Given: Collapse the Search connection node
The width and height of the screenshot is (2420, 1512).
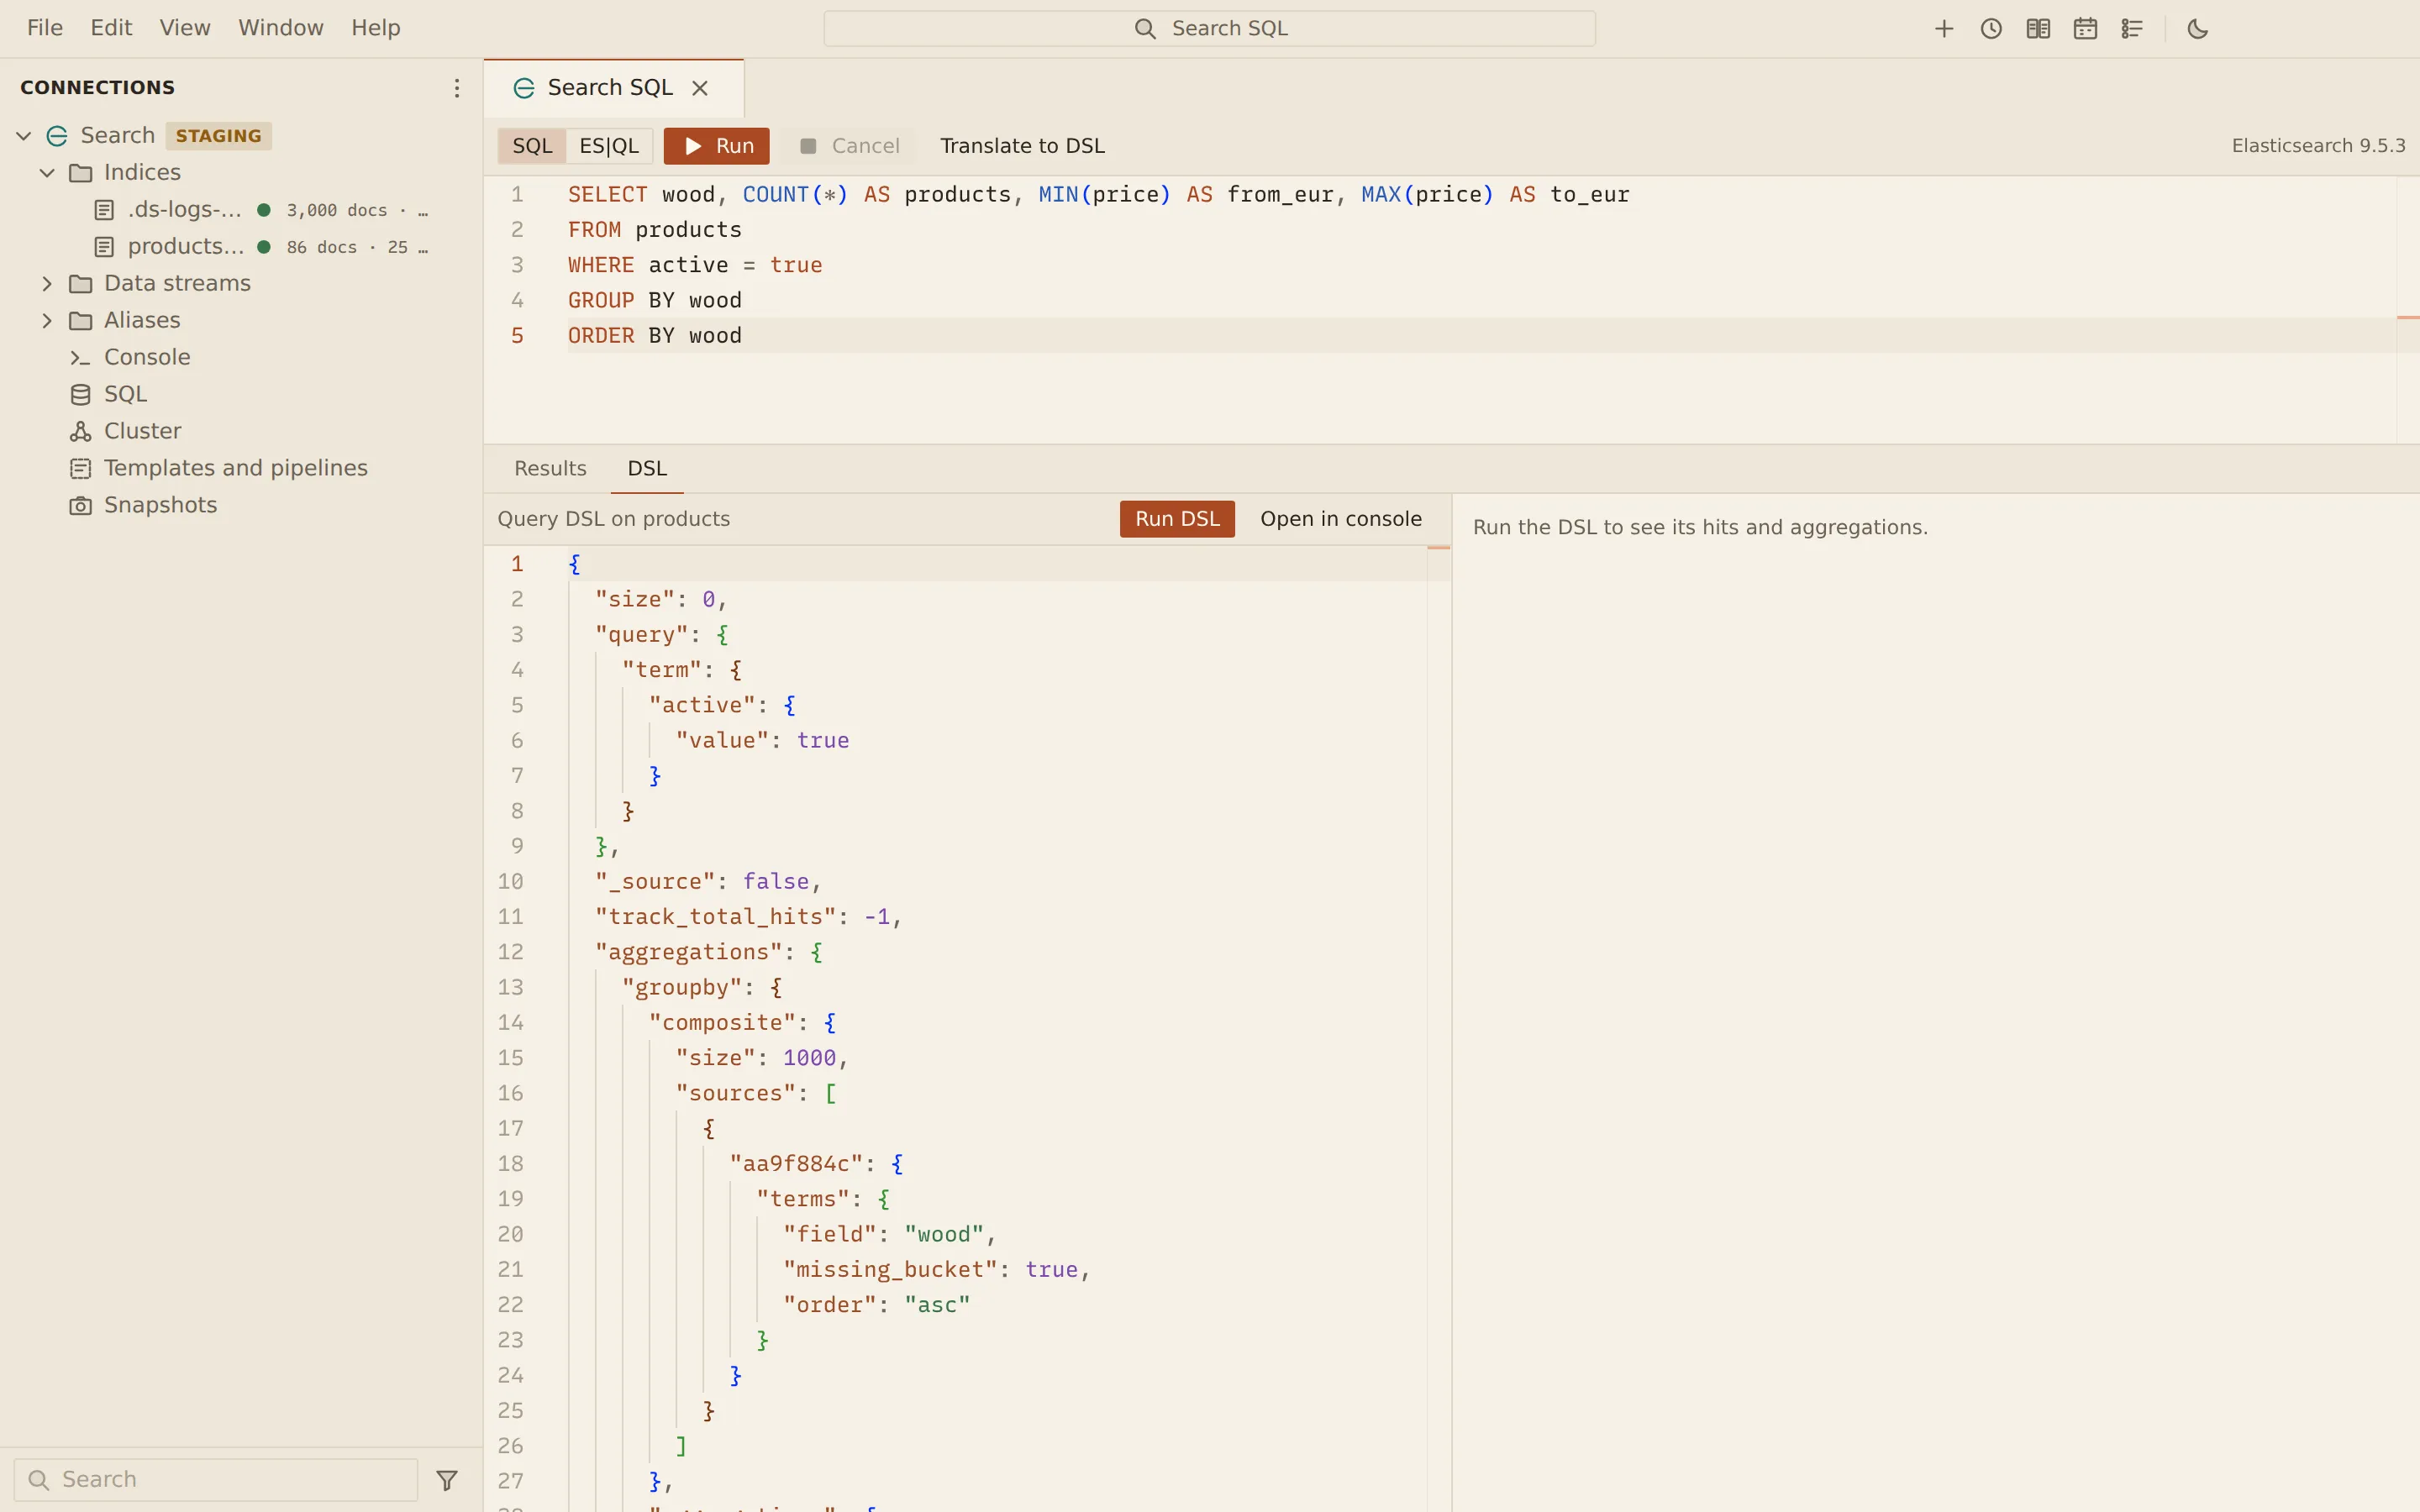Looking at the screenshot, I should [24, 136].
